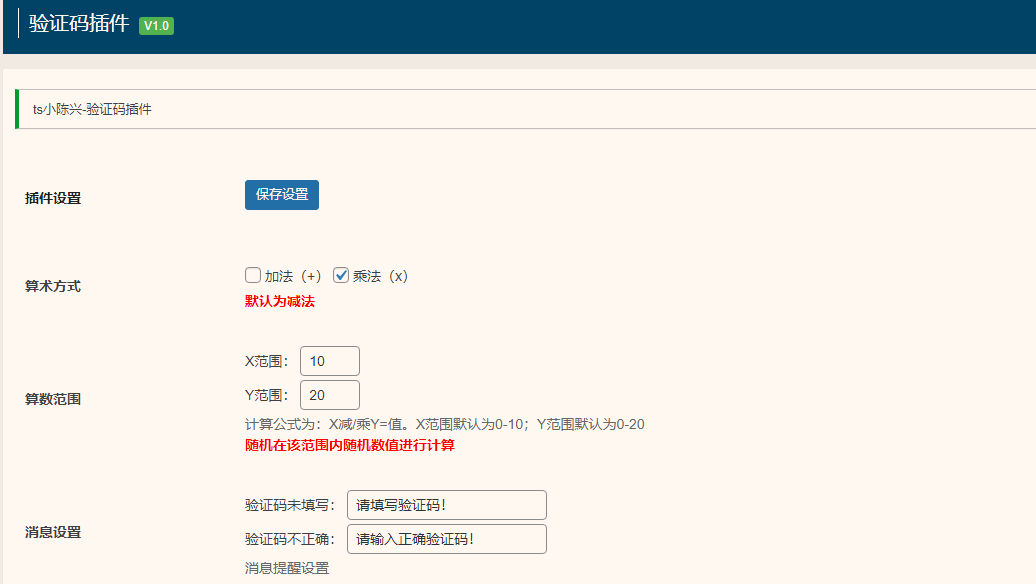Click the ts小陈兴-验证码插件 notice text

click(92, 109)
